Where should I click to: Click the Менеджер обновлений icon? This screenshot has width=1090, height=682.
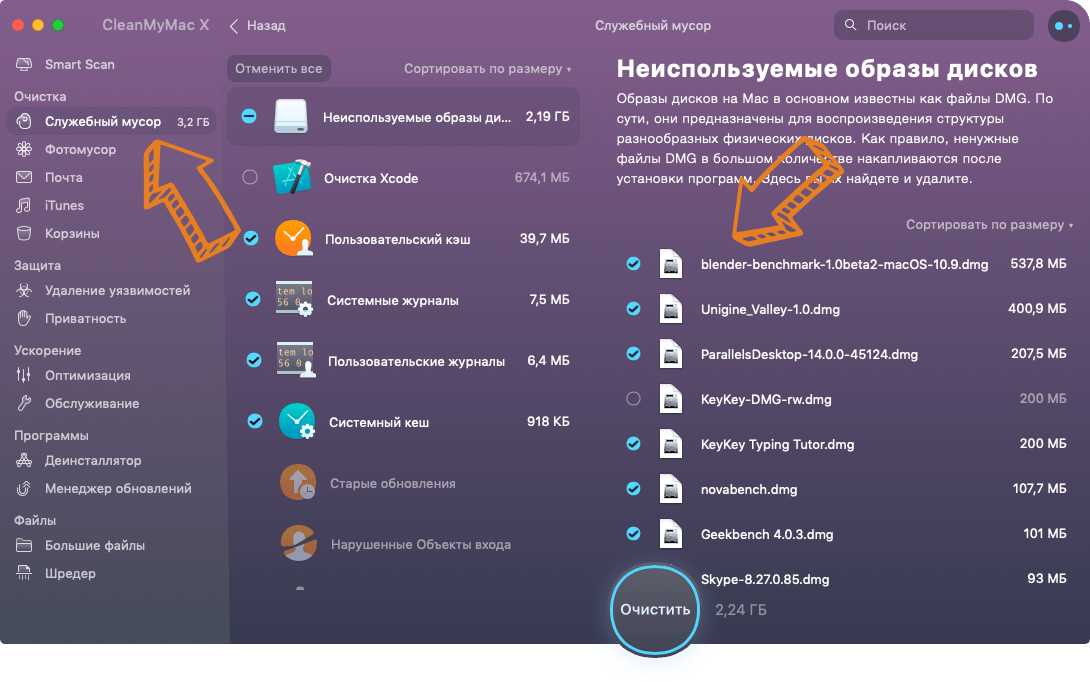24,489
